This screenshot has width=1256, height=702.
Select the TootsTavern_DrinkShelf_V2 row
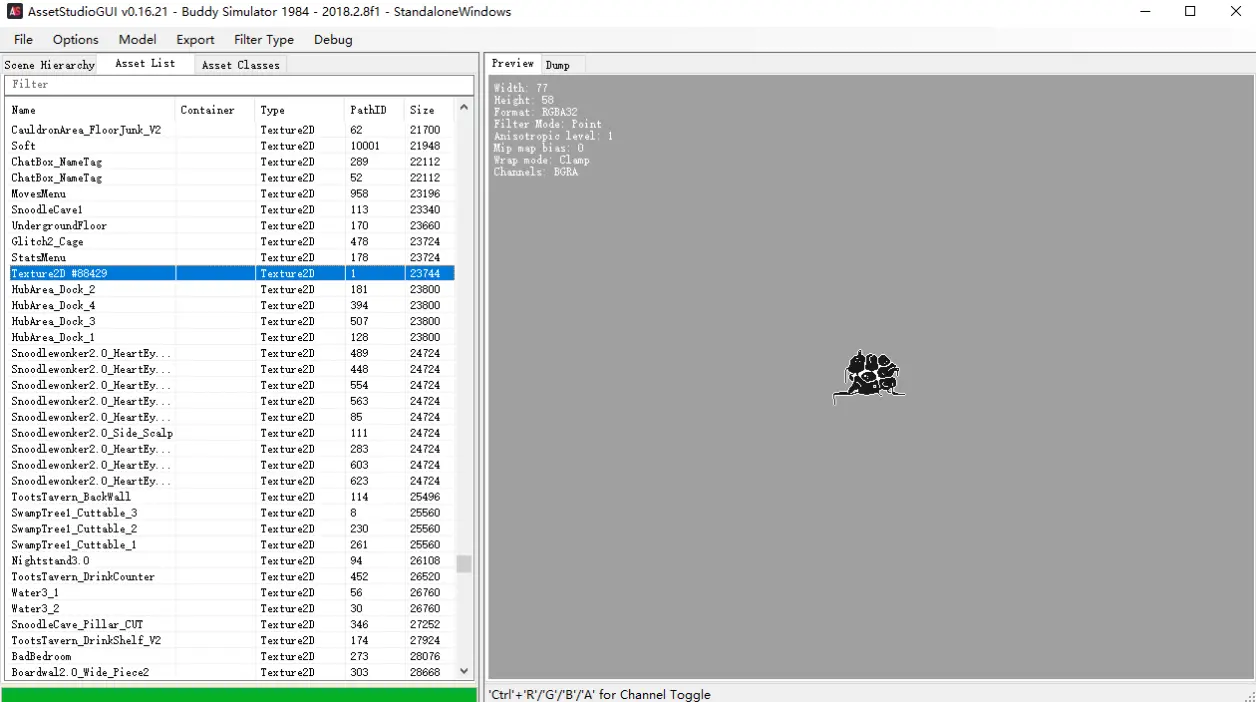pos(230,641)
